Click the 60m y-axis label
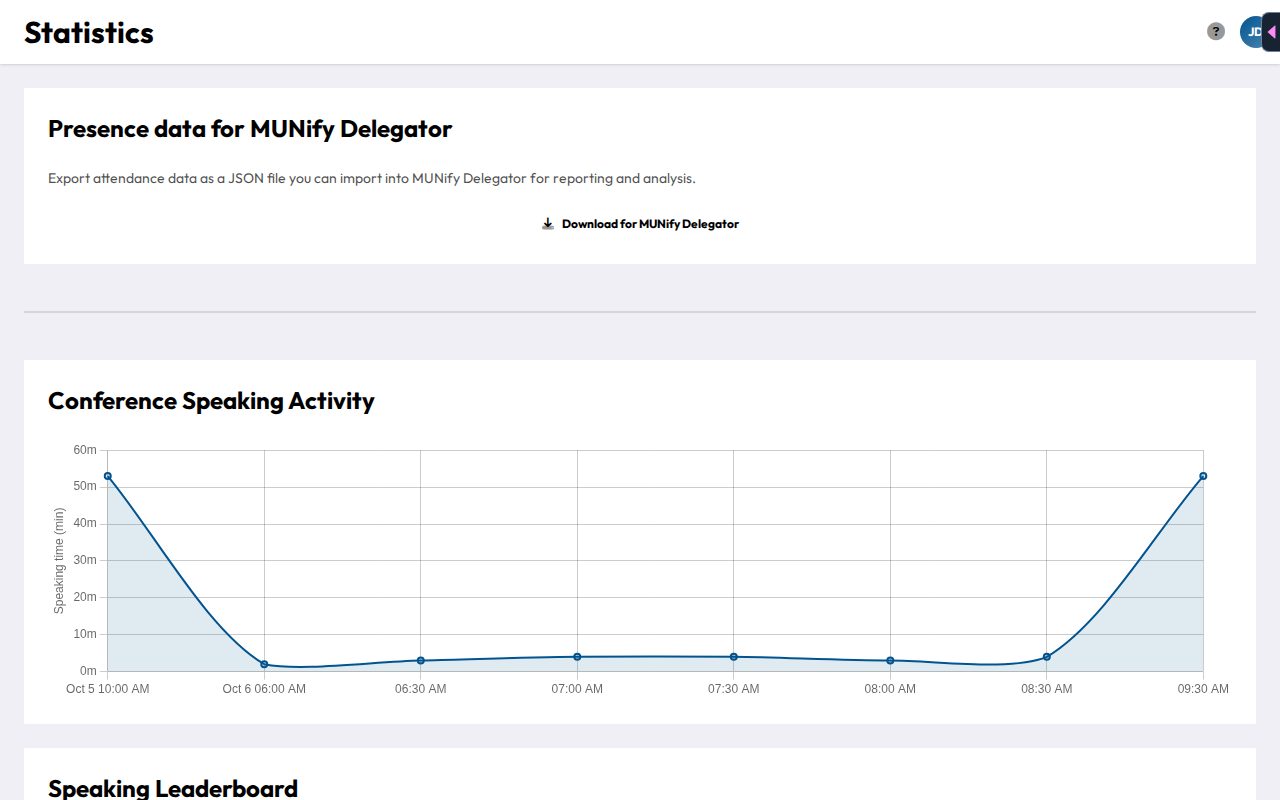This screenshot has height=800, width=1280. (85, 450)
